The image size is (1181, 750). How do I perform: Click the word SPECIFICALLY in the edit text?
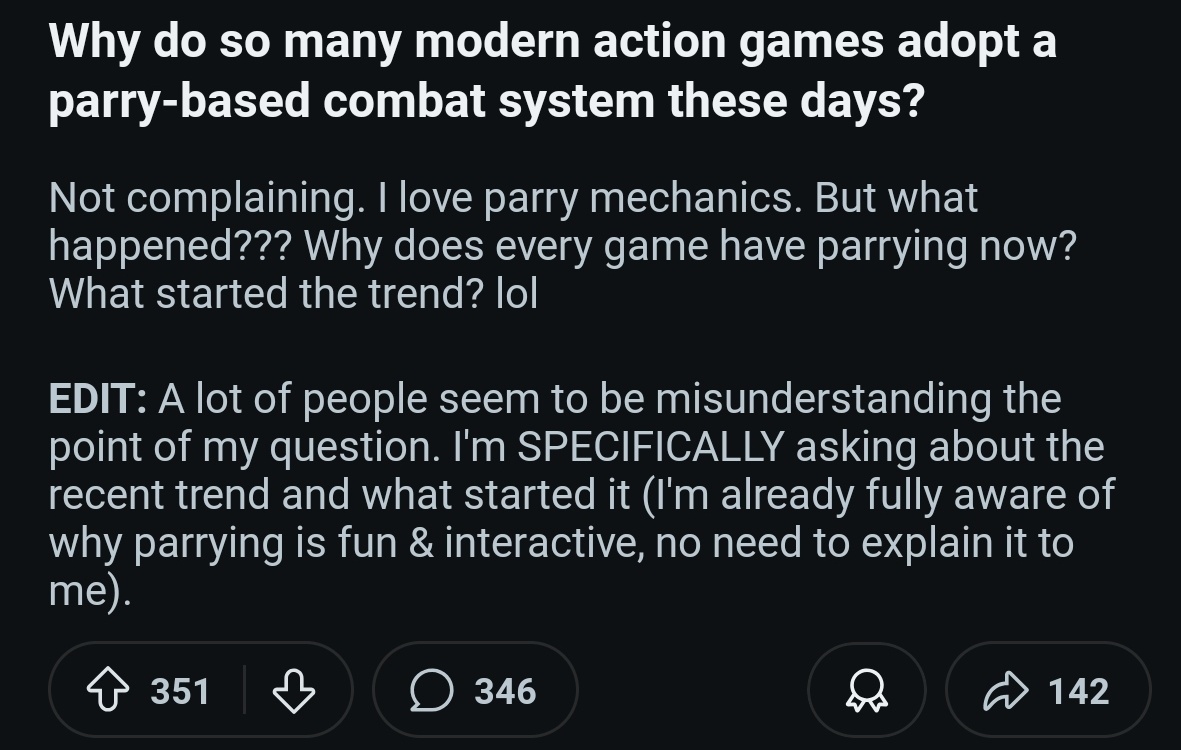point(651,447)
